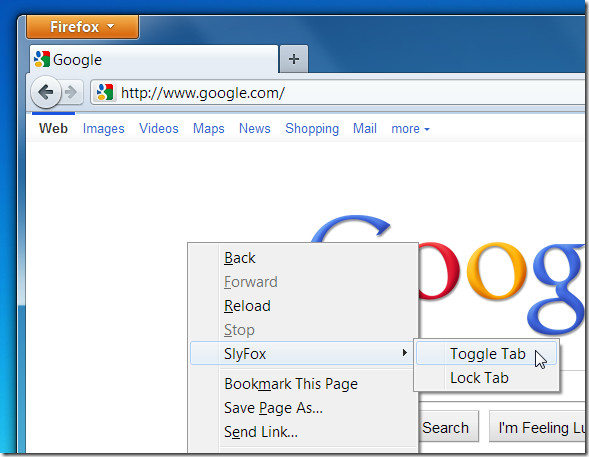Open the Mail link

[365, 128]
